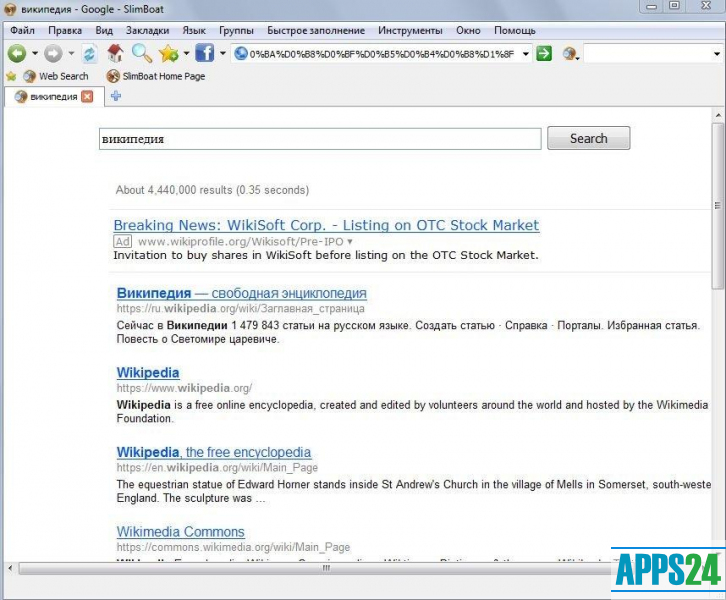Click URL text https://commons.wikimedia.org/wiki/Main_Page
Viewport: 726px width, 600px height.
(x=233, y=547)
